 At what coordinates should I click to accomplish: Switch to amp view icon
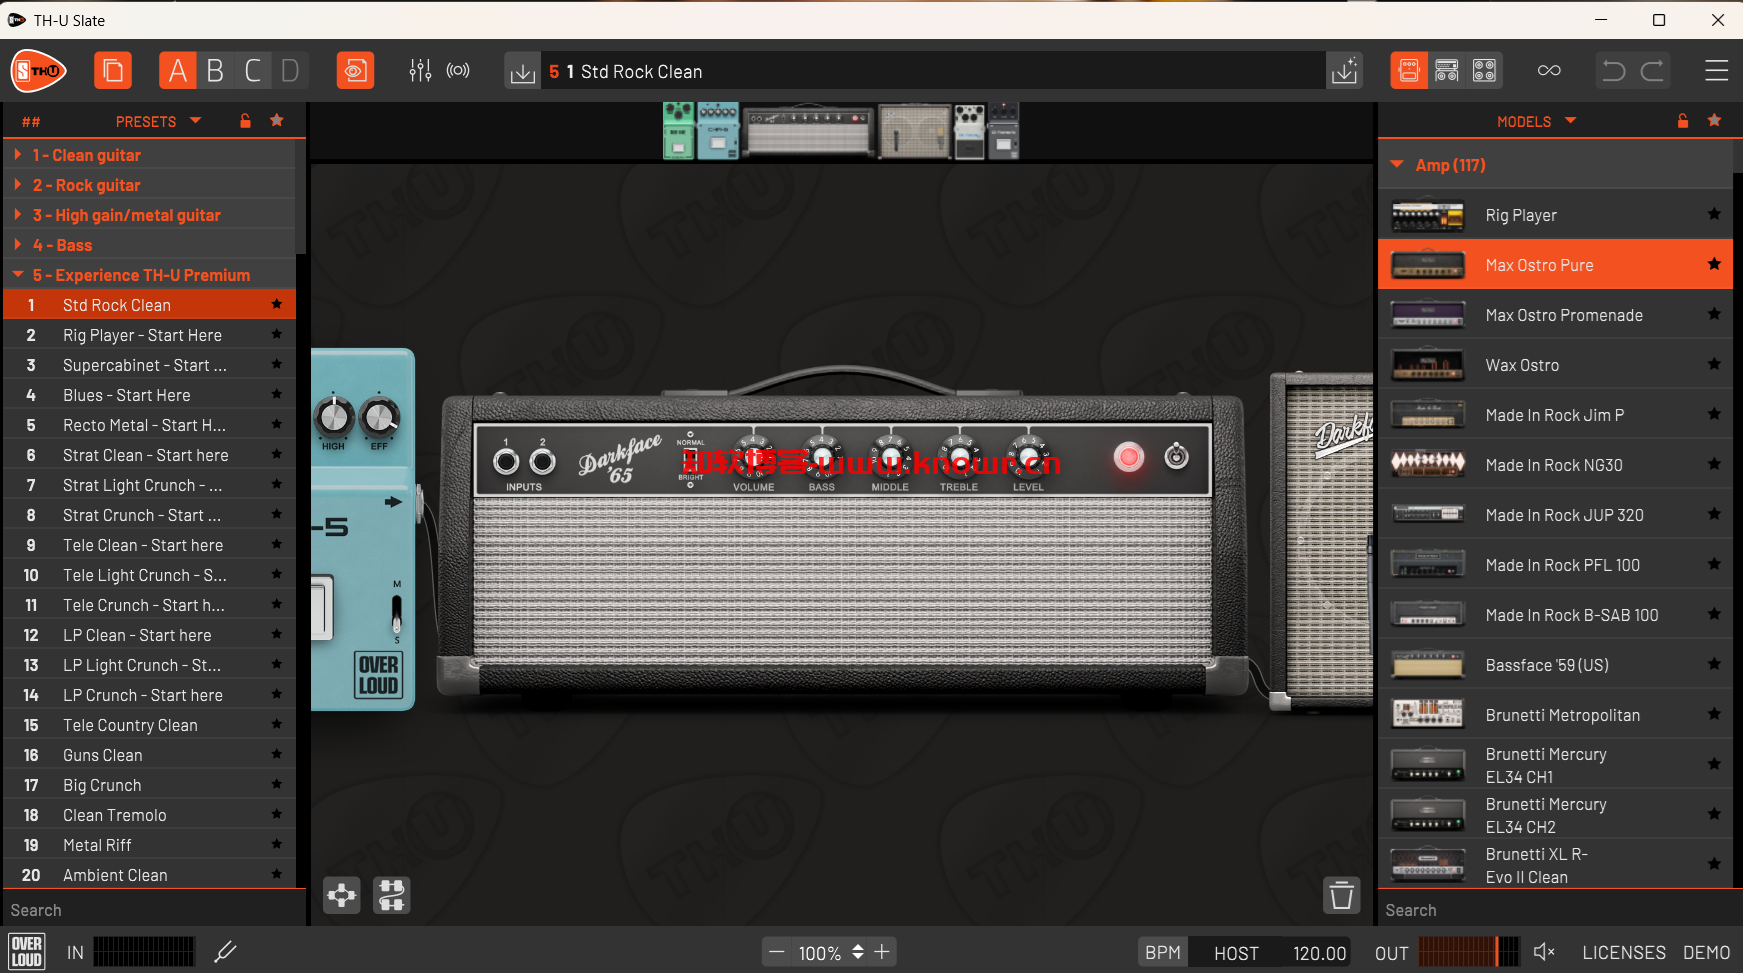click(x=1409, y=70)
